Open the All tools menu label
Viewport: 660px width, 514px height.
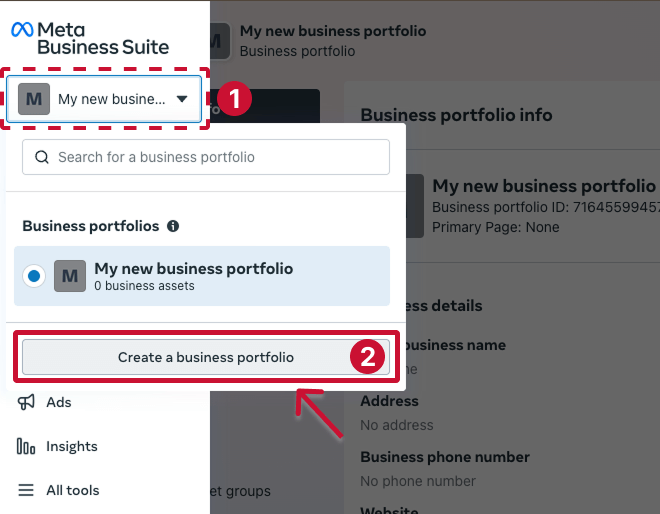click(73, 490)
